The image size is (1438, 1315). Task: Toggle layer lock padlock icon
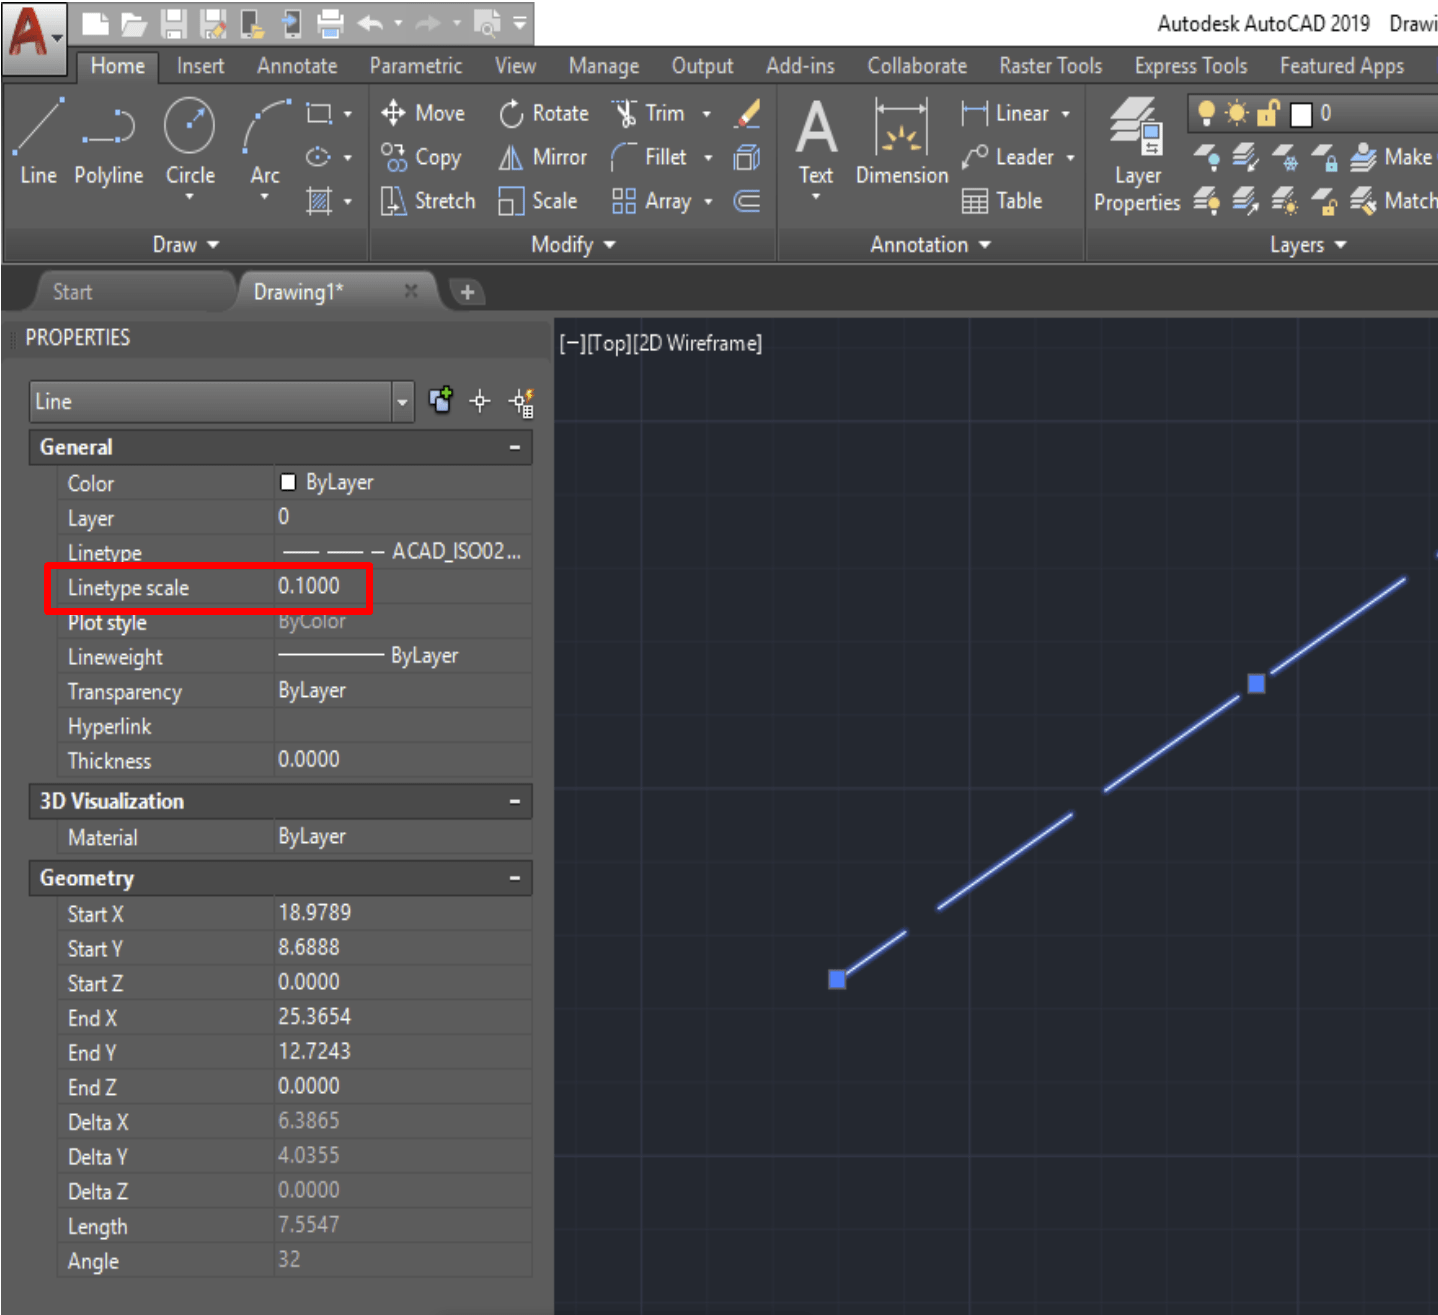point(1268,113)
